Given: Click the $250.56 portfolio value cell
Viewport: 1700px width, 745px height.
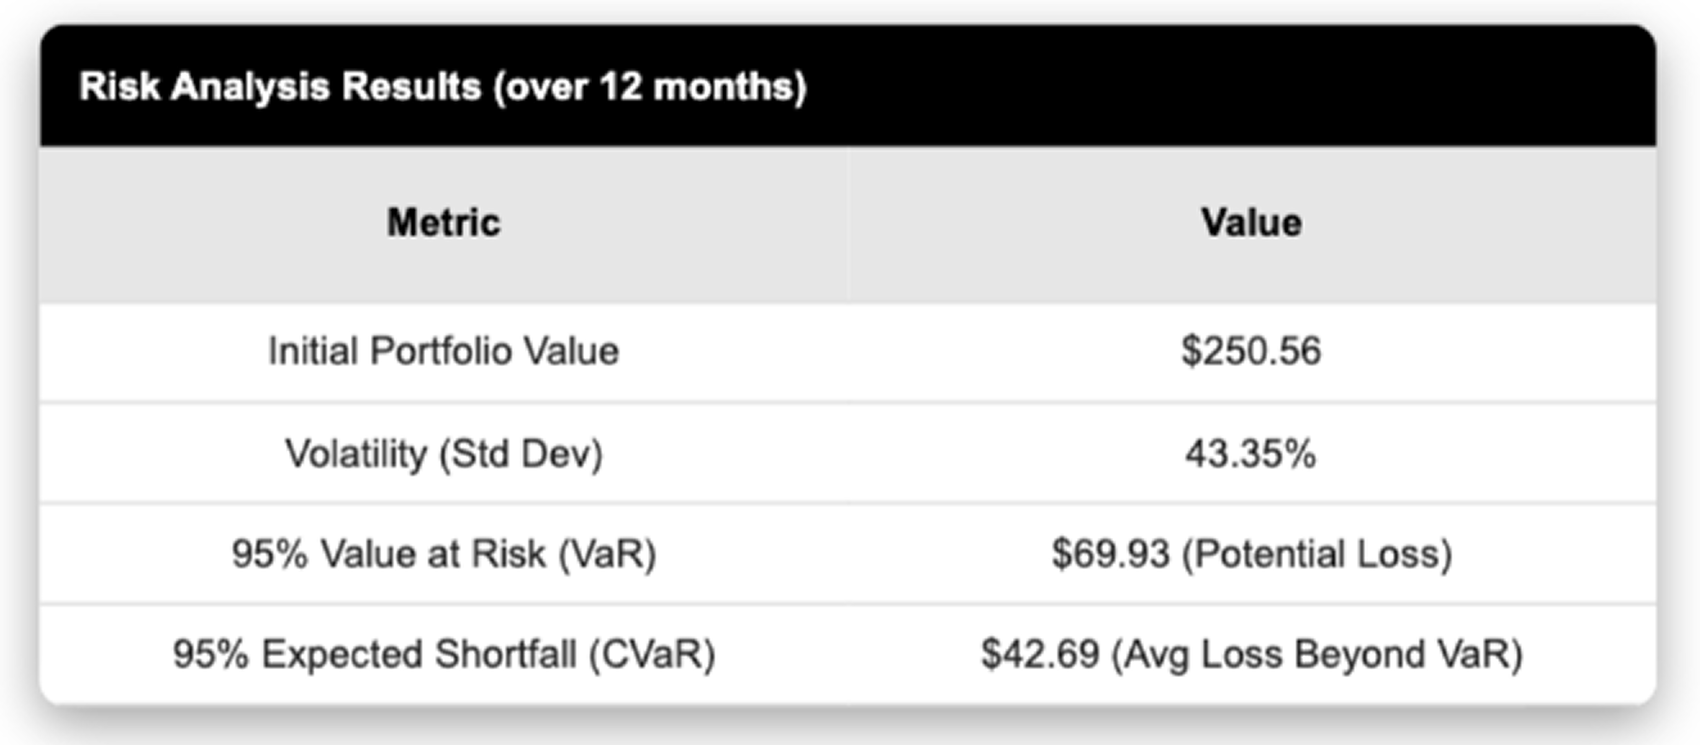Looking at the screenshot, I should pyautogui.click(x=1251, y=351).
